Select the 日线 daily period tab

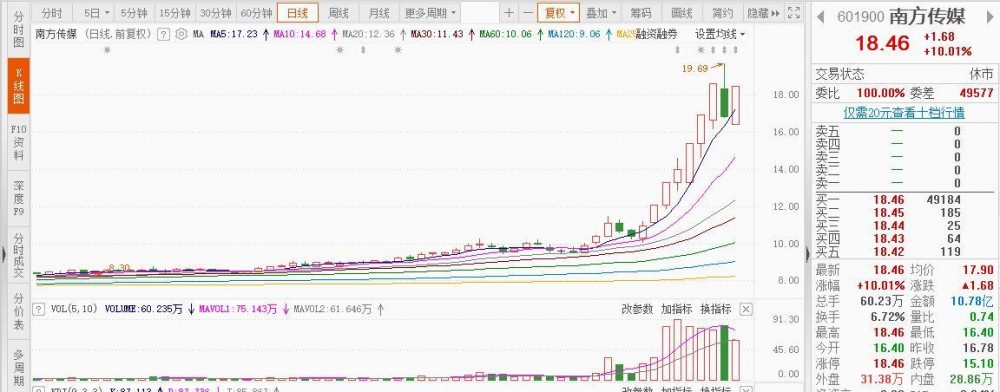[298, 13]
